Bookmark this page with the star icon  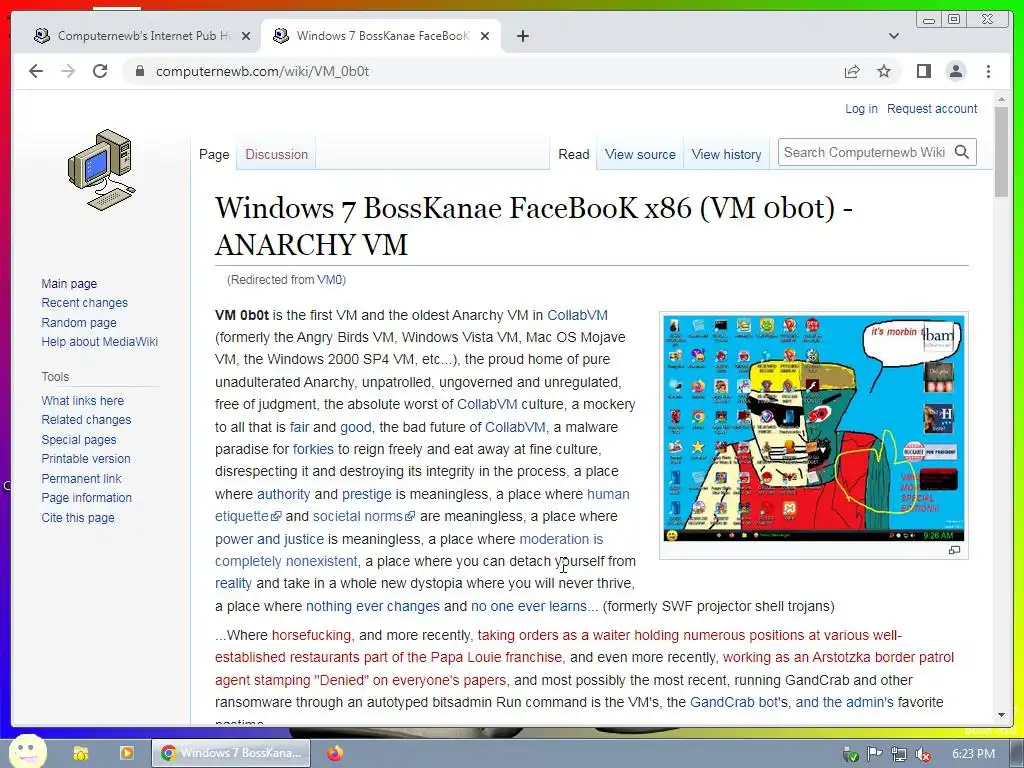point(884,71)
